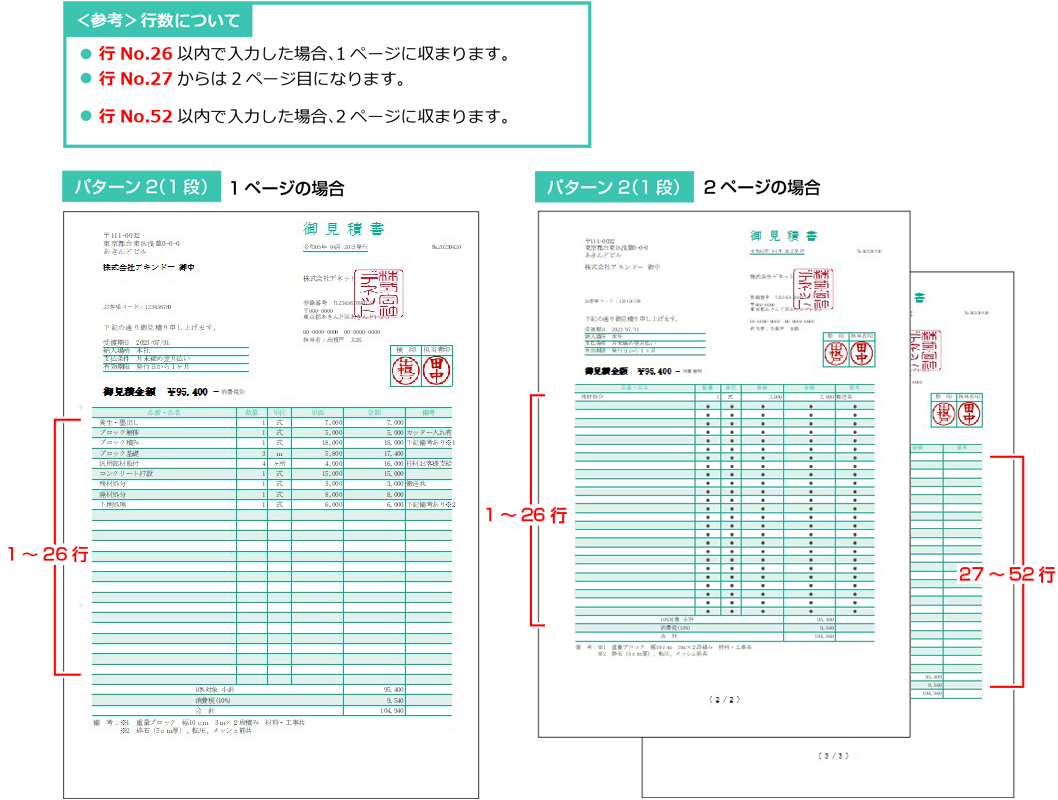This screenshot has width=1058, height=800.
Task: Click '支払条件 月末締め翌月払い' on the one-page sample
Action: (146, 359)
